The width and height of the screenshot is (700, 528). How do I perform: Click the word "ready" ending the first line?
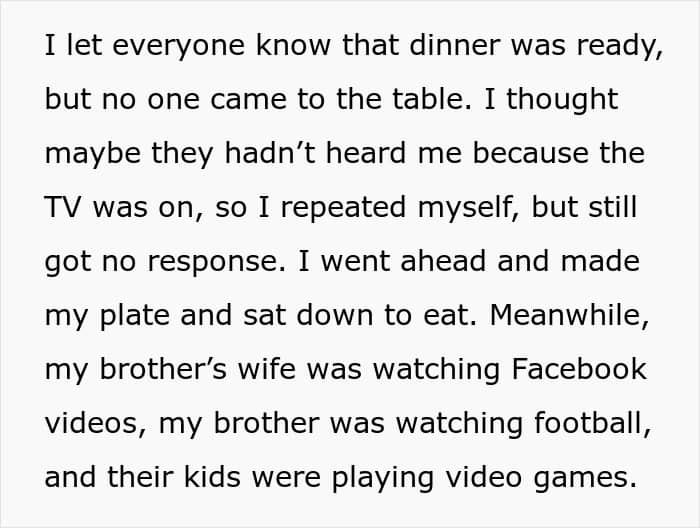click(x=616, y=47)
